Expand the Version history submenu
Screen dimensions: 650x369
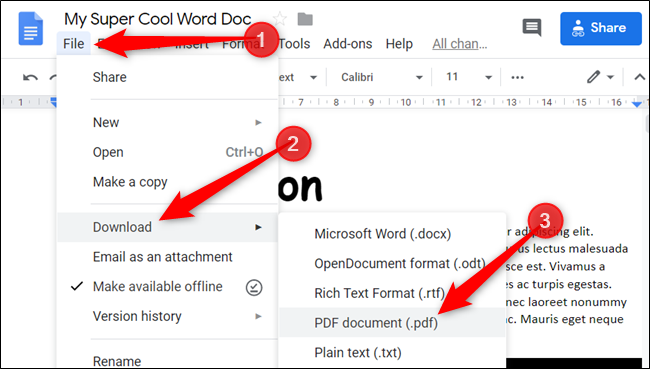(x=167, y=316)
